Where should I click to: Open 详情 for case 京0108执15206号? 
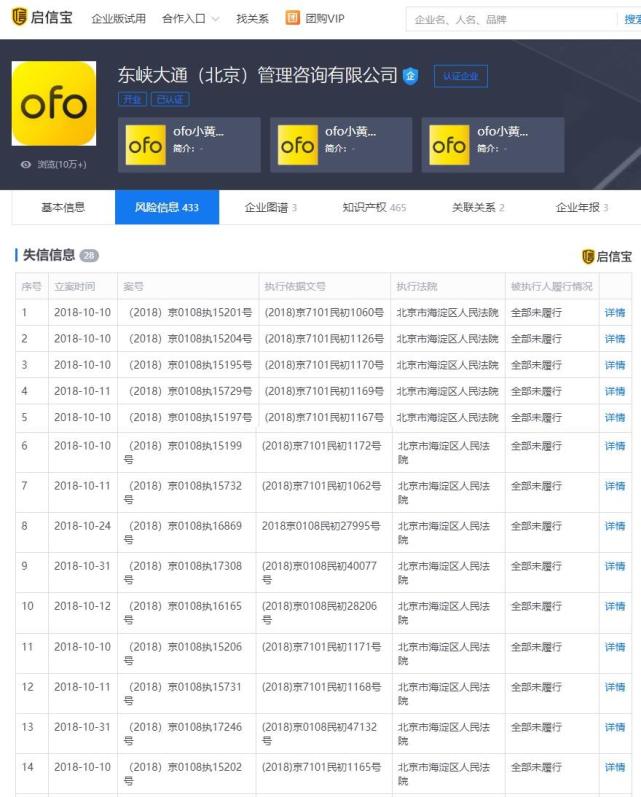[615, 647]
